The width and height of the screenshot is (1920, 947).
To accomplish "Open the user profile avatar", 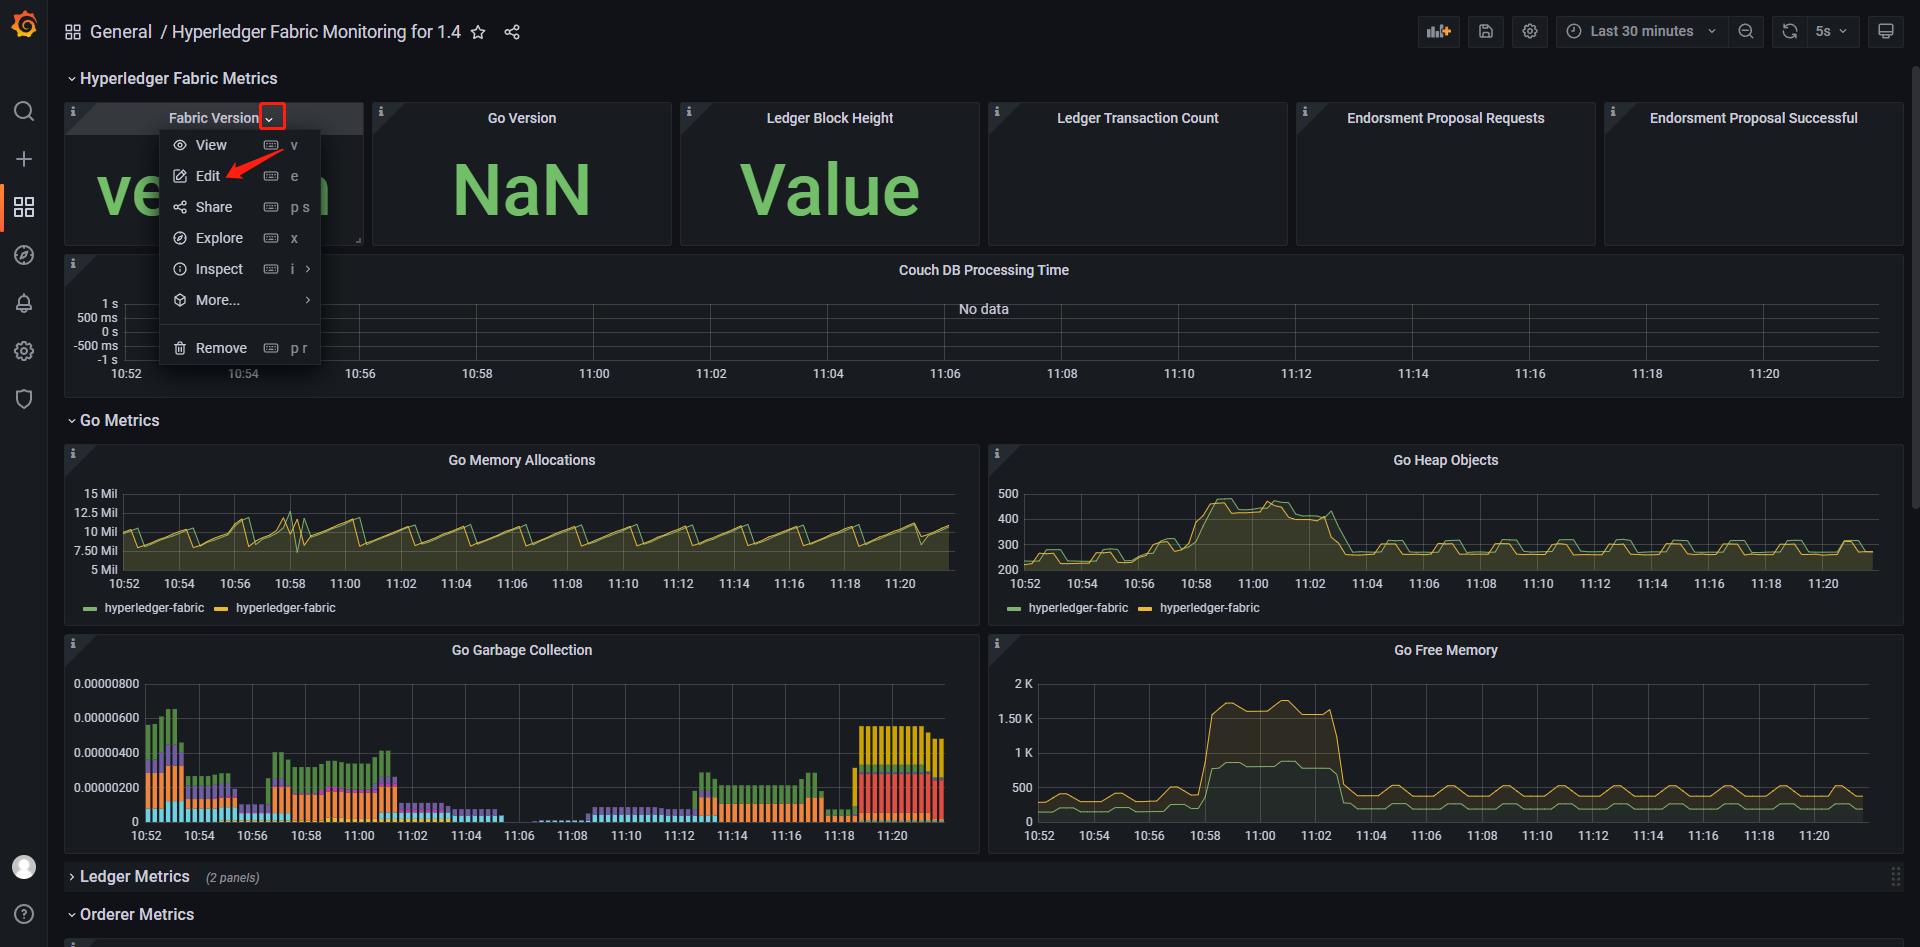I will (24, 867).
